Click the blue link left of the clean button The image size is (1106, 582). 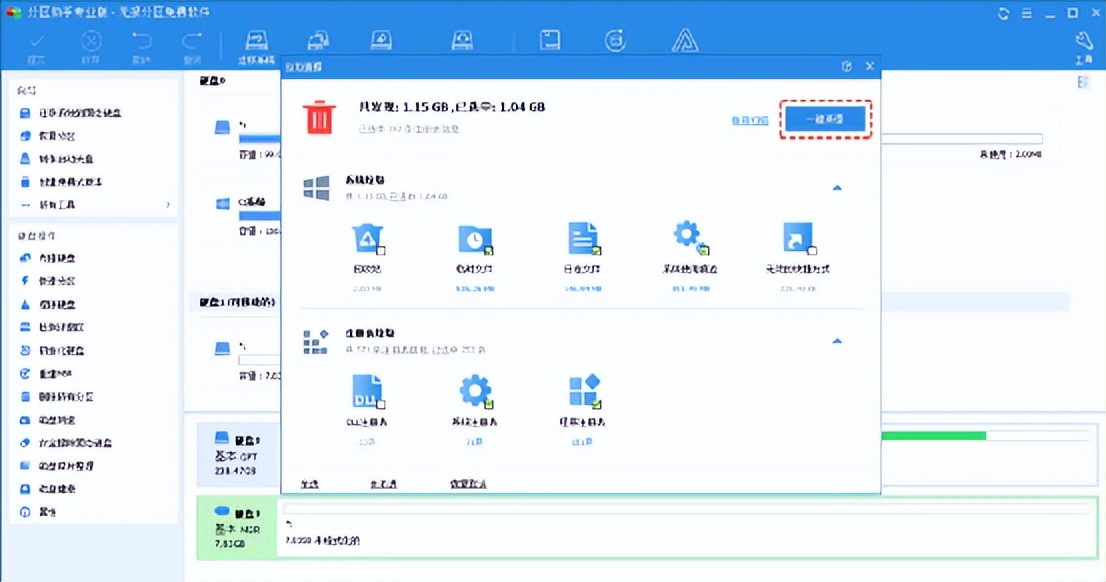point(749,119)
